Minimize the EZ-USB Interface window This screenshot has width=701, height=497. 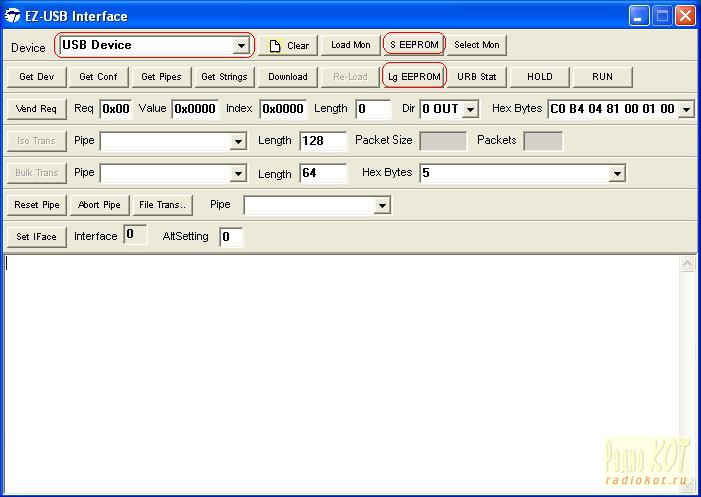click(639, 16)
